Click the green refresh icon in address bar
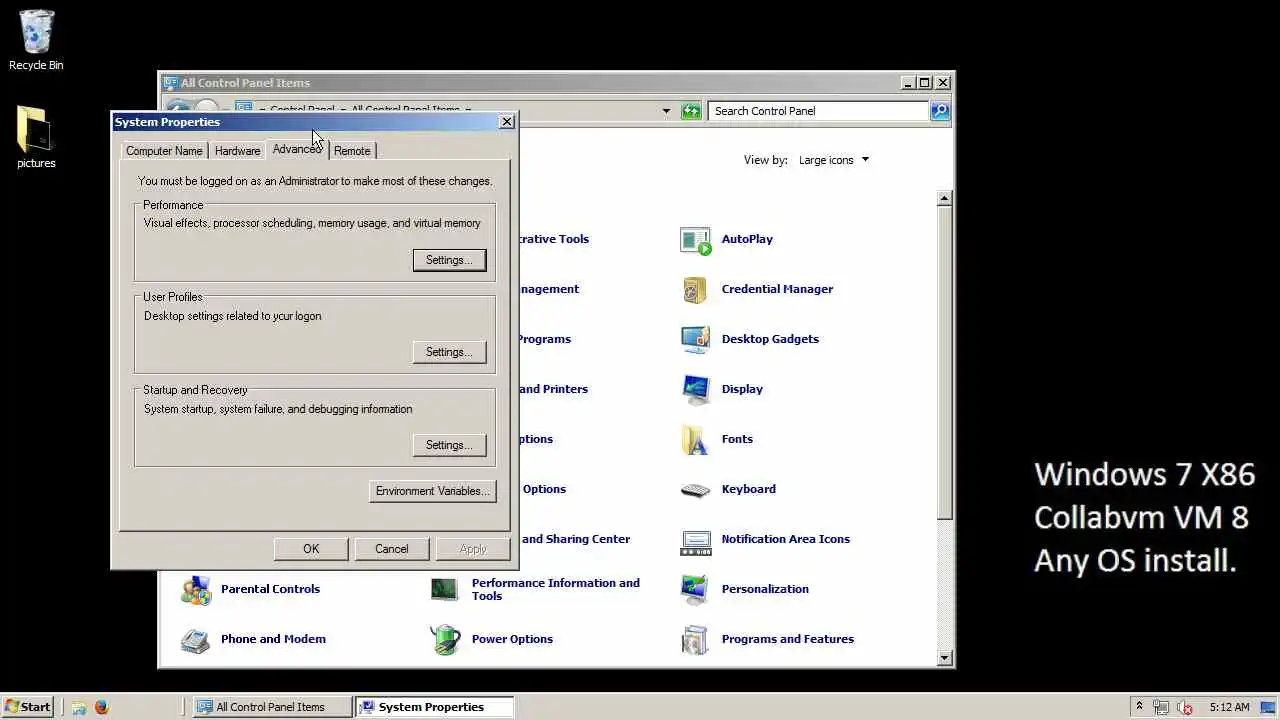This screenshot has width=1280, height=720. tap(691, 111)
